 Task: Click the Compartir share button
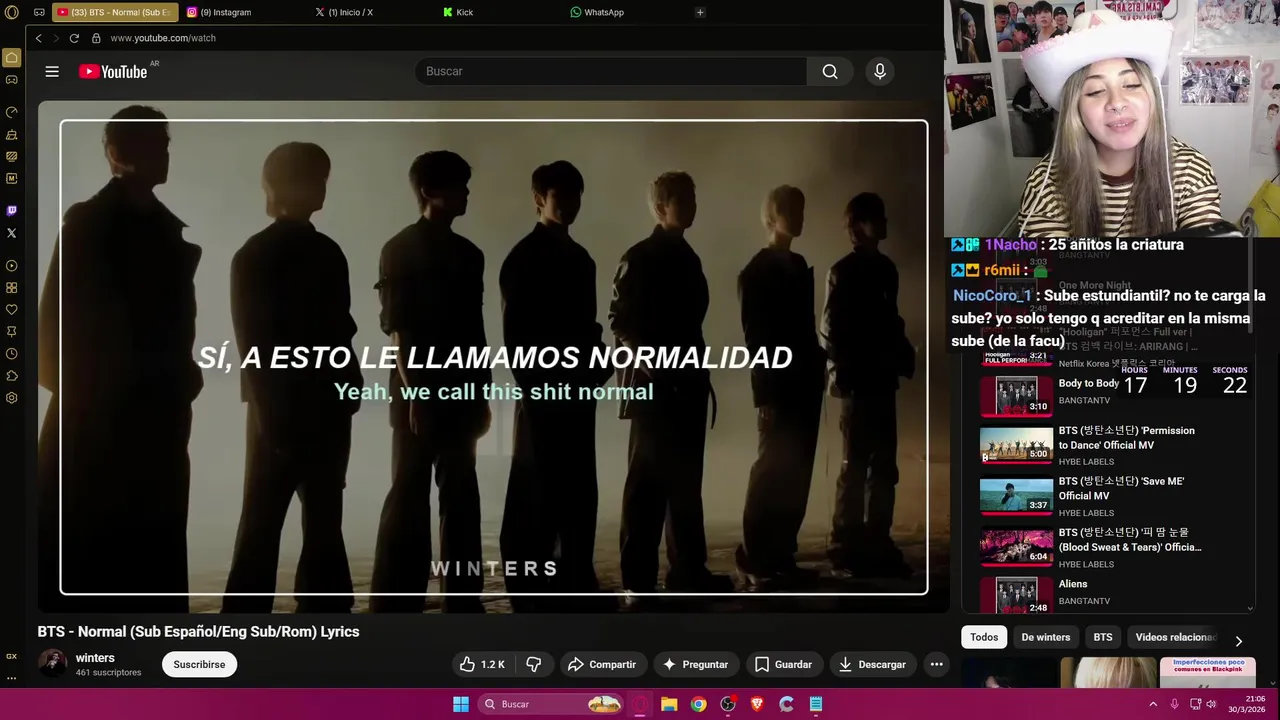point(602,664)
